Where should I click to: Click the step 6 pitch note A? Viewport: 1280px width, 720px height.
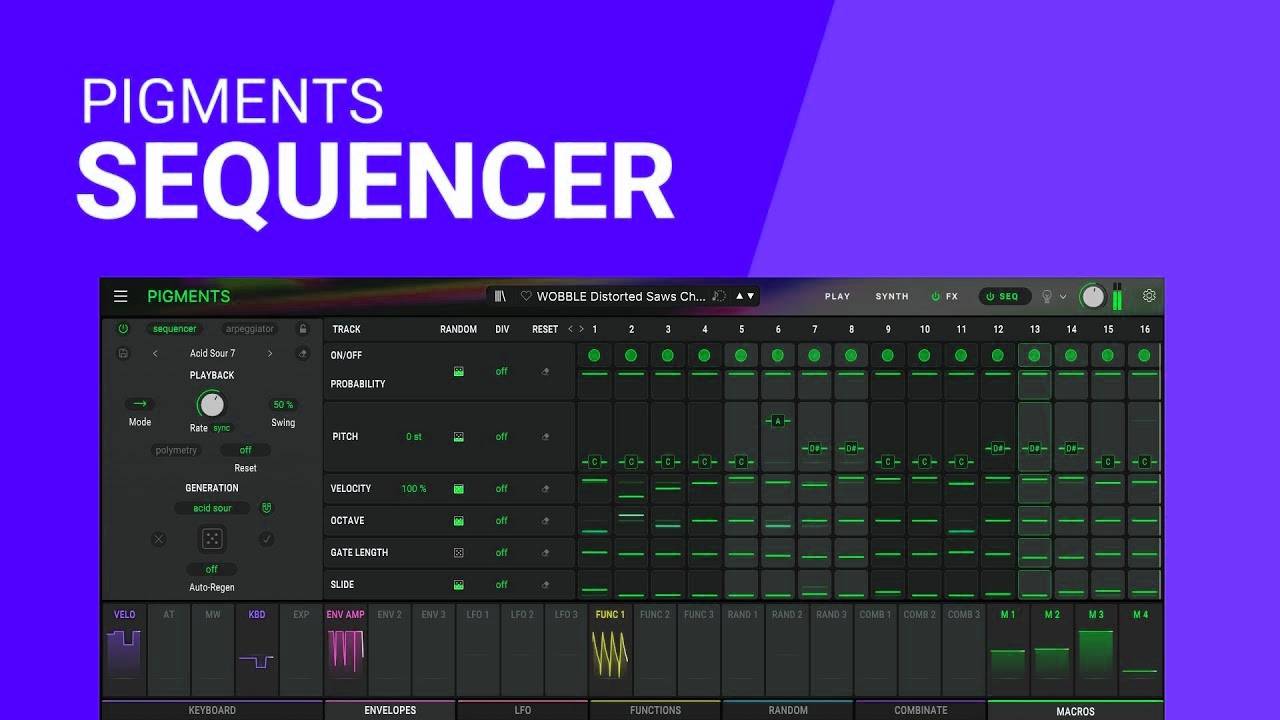click(778, 421)
